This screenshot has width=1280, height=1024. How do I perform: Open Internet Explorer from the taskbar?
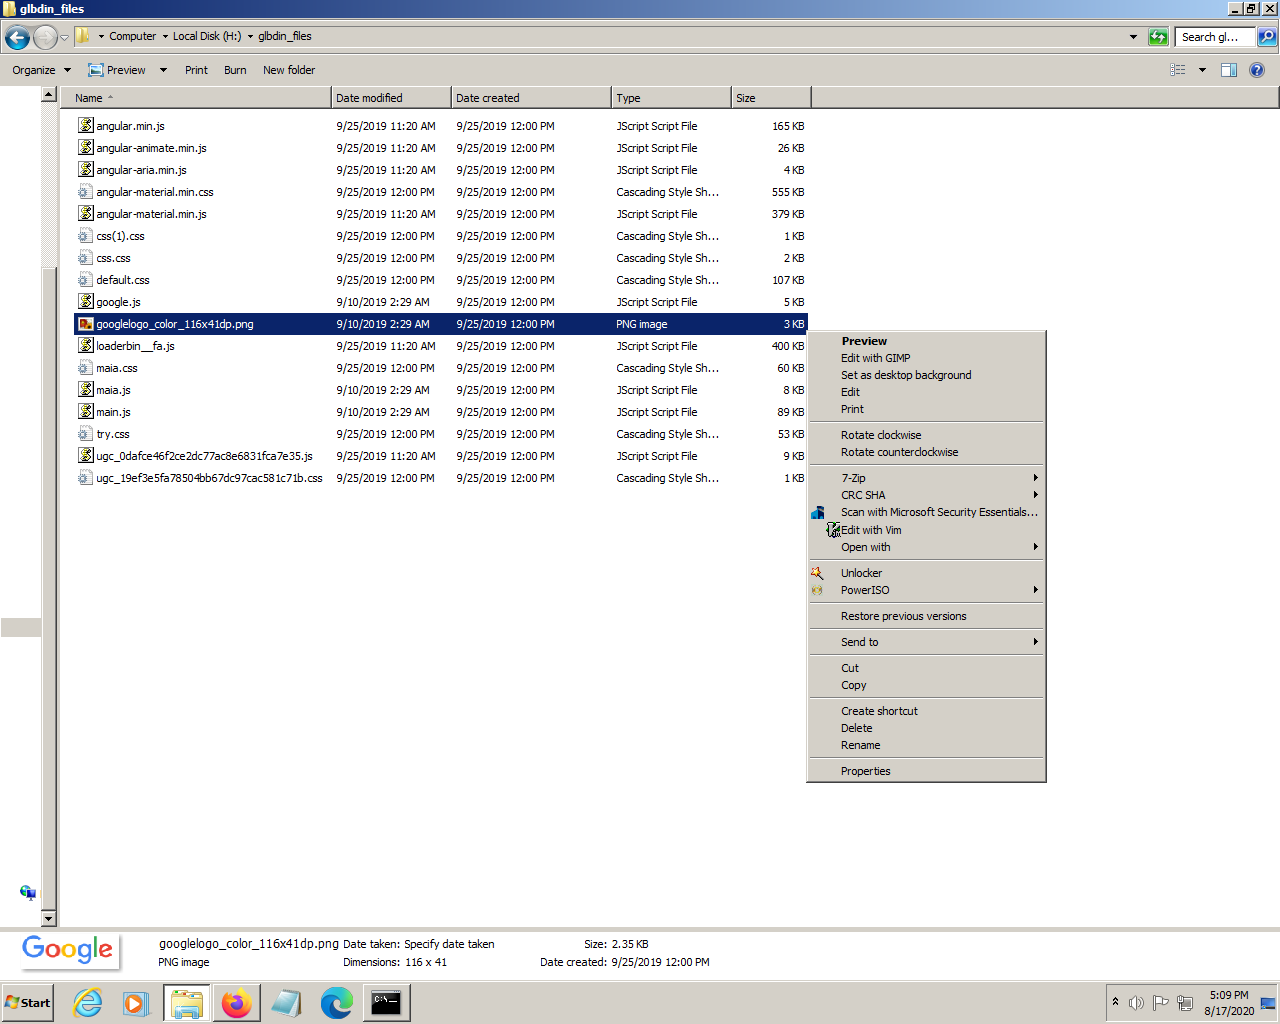click(x=88, y=1003)
